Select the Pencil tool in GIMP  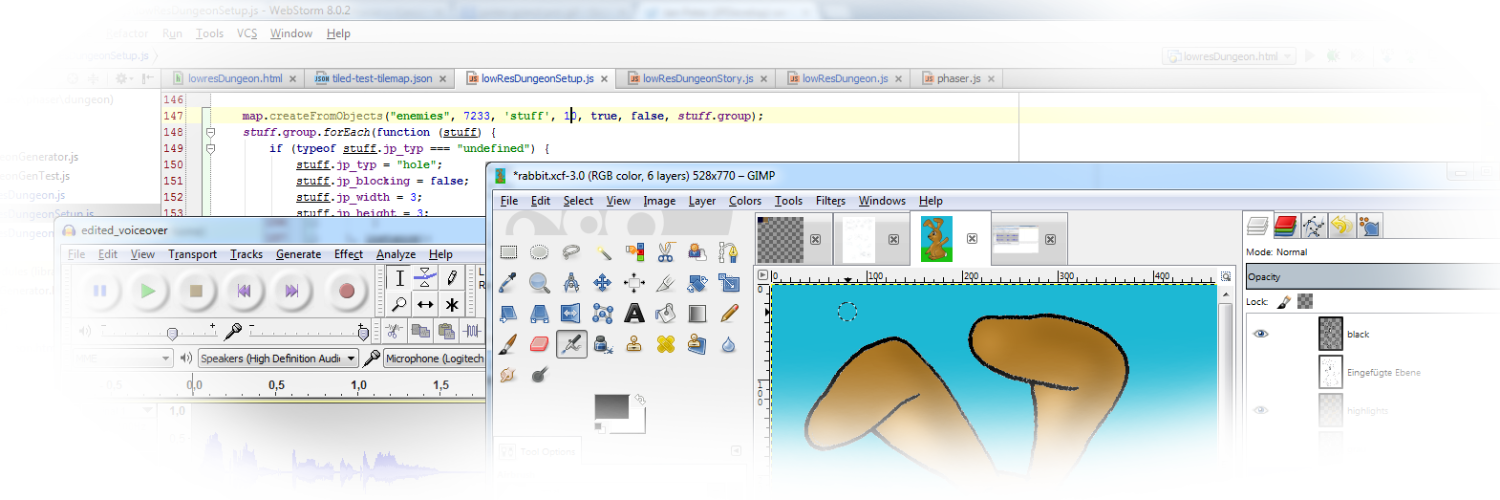(728, 314)
